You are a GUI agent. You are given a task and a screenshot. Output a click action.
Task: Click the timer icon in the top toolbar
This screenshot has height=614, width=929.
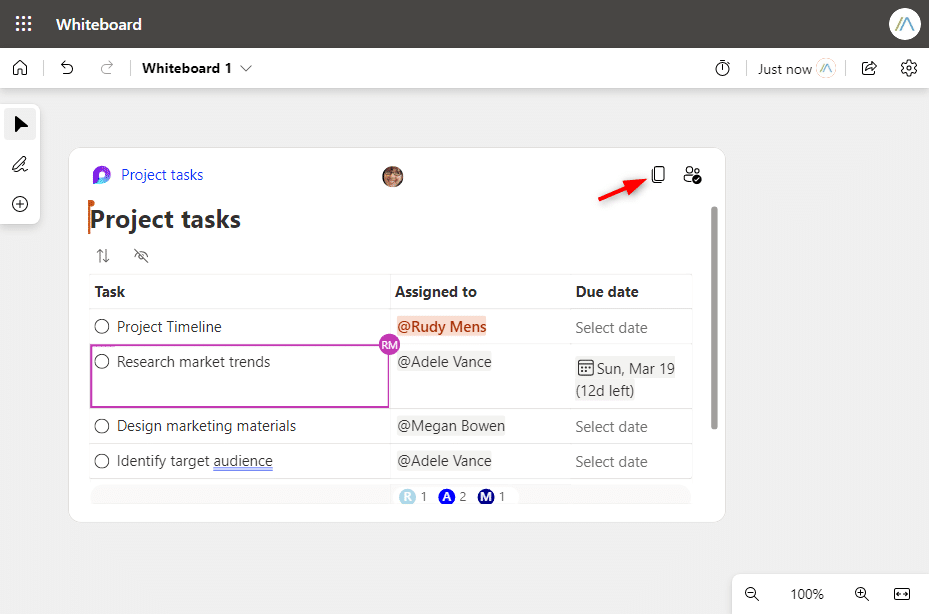point(722,68)
